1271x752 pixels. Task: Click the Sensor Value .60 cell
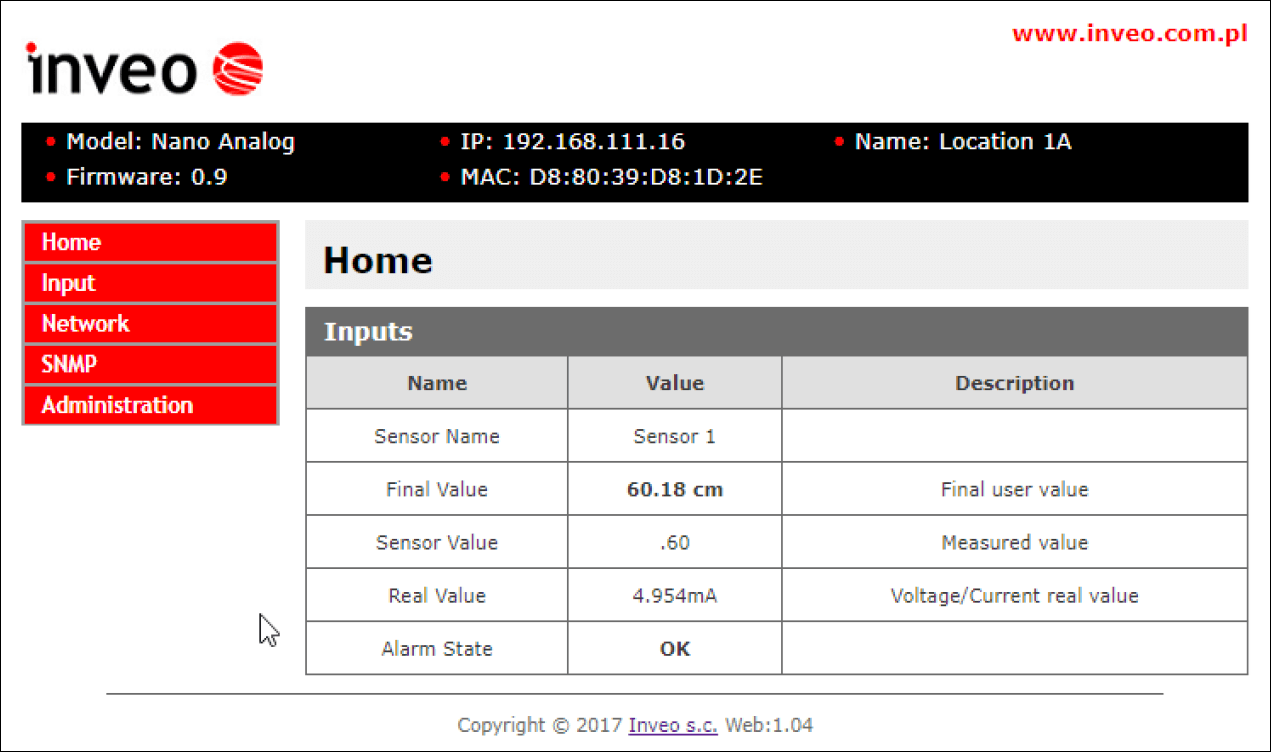tap(675, 543)
